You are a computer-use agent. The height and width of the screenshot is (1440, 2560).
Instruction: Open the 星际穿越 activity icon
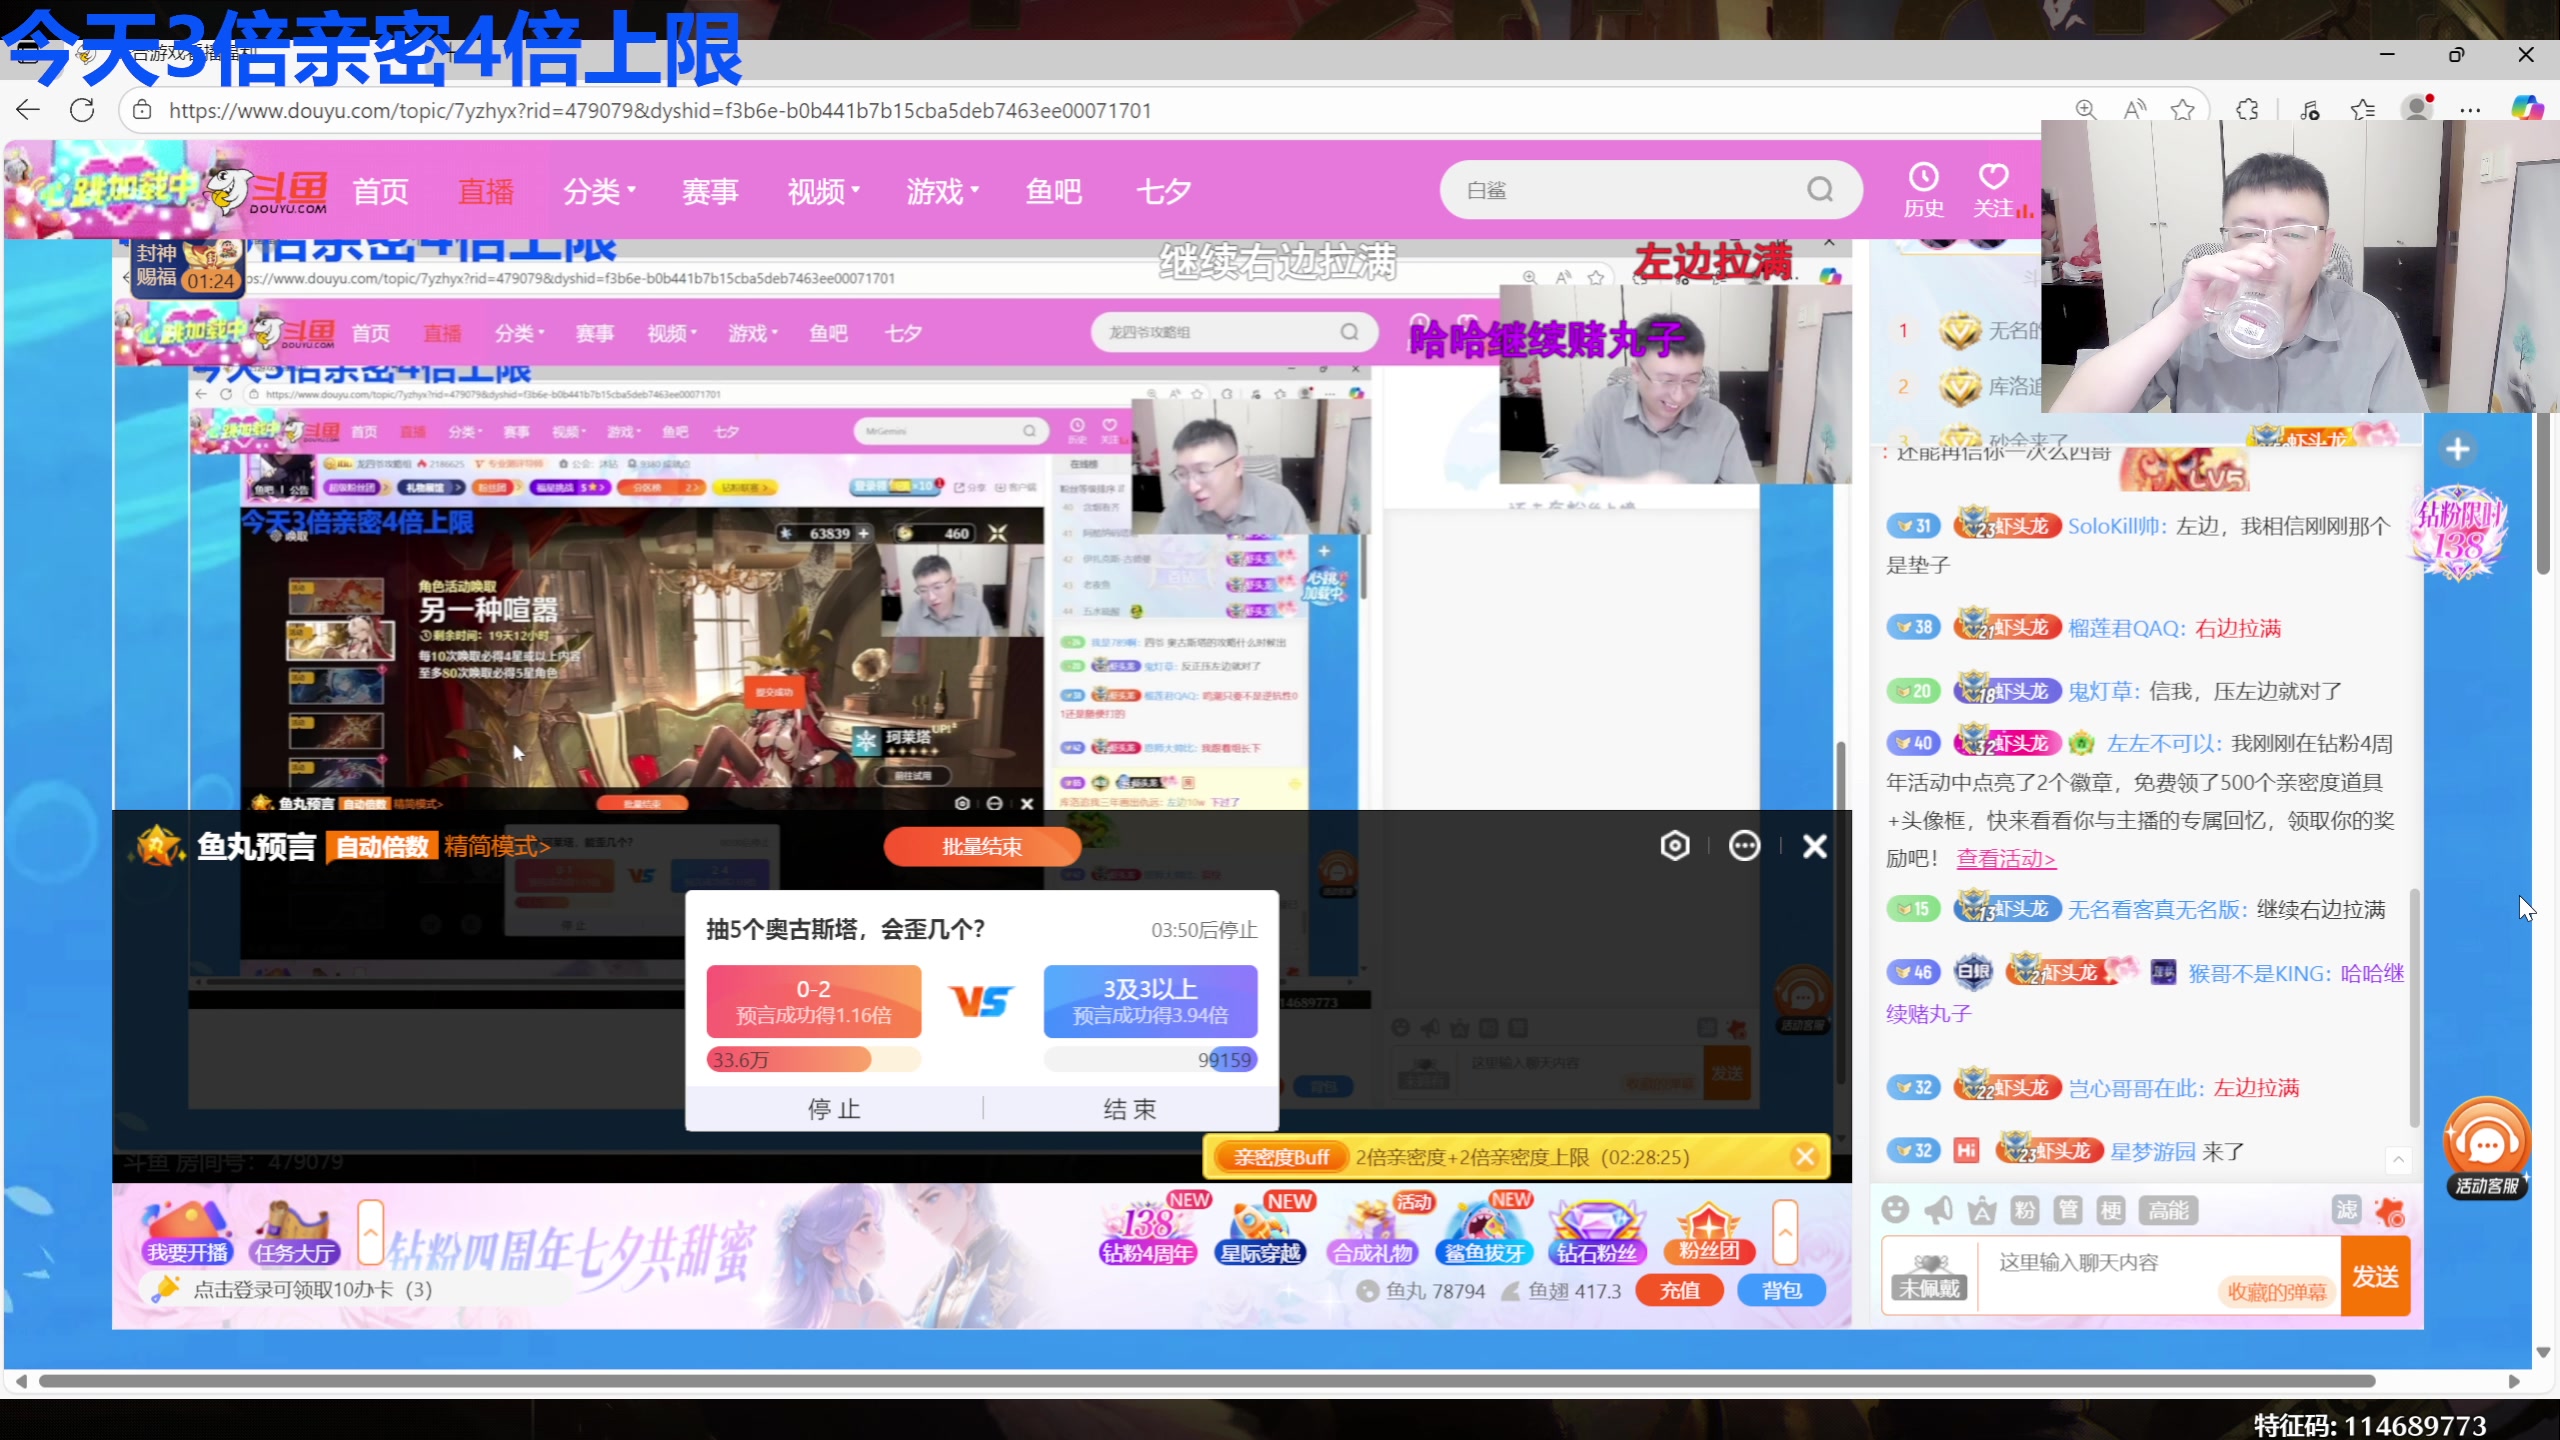point(1260,1232)
